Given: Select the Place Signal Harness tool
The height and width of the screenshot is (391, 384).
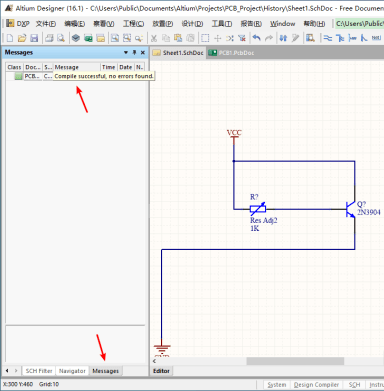Looking at the screenshot, I should click(352, 38).
